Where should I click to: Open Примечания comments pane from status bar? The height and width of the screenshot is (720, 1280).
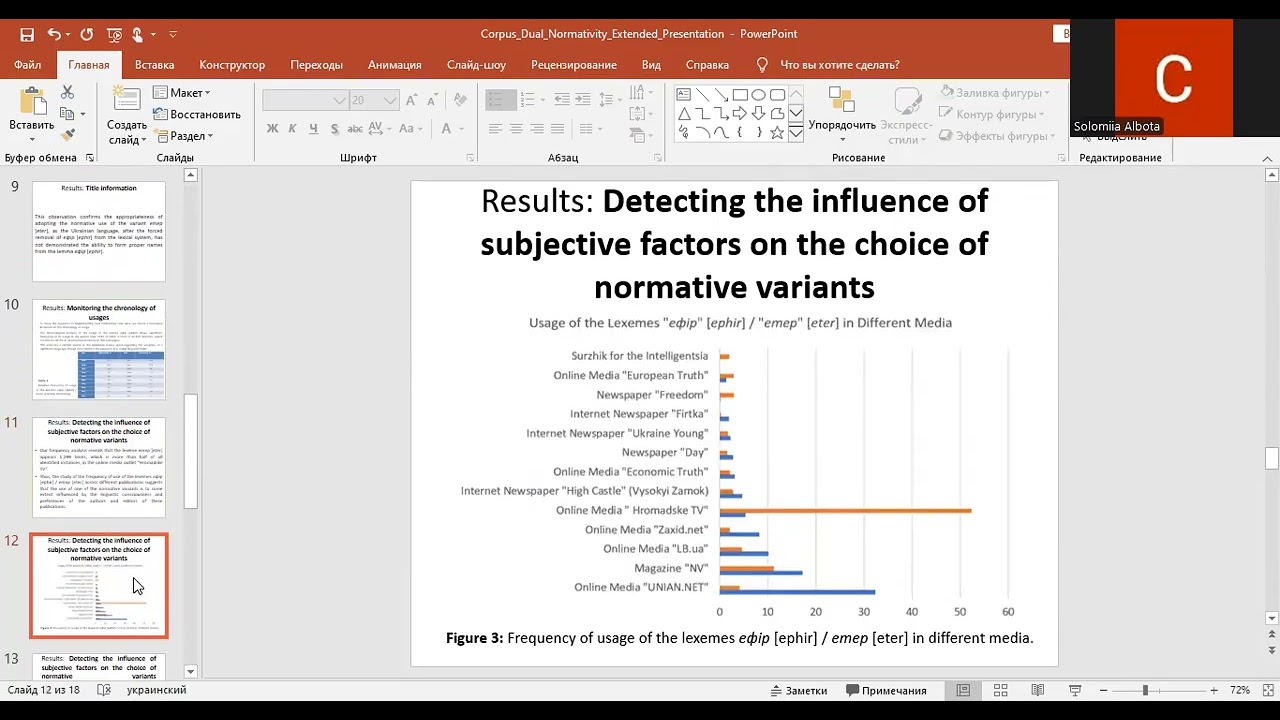click(887, 690)
